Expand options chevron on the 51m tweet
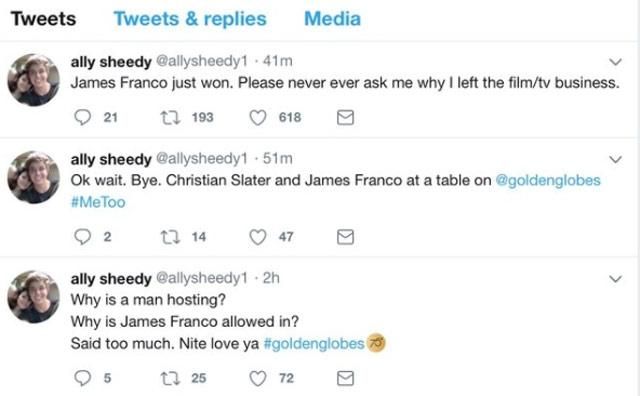The width and height of the screenshot is (640, 396). [x=615, y=159]
